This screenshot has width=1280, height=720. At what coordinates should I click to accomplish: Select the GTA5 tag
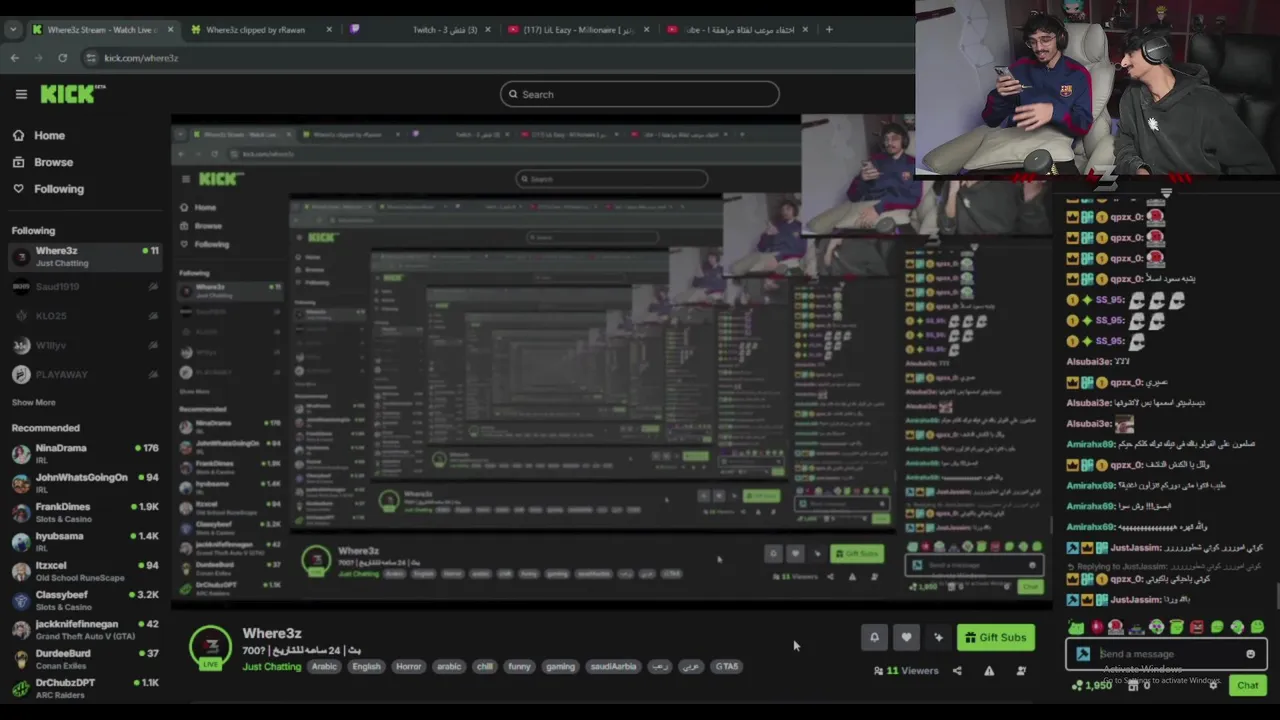click(x=727, y=666)
